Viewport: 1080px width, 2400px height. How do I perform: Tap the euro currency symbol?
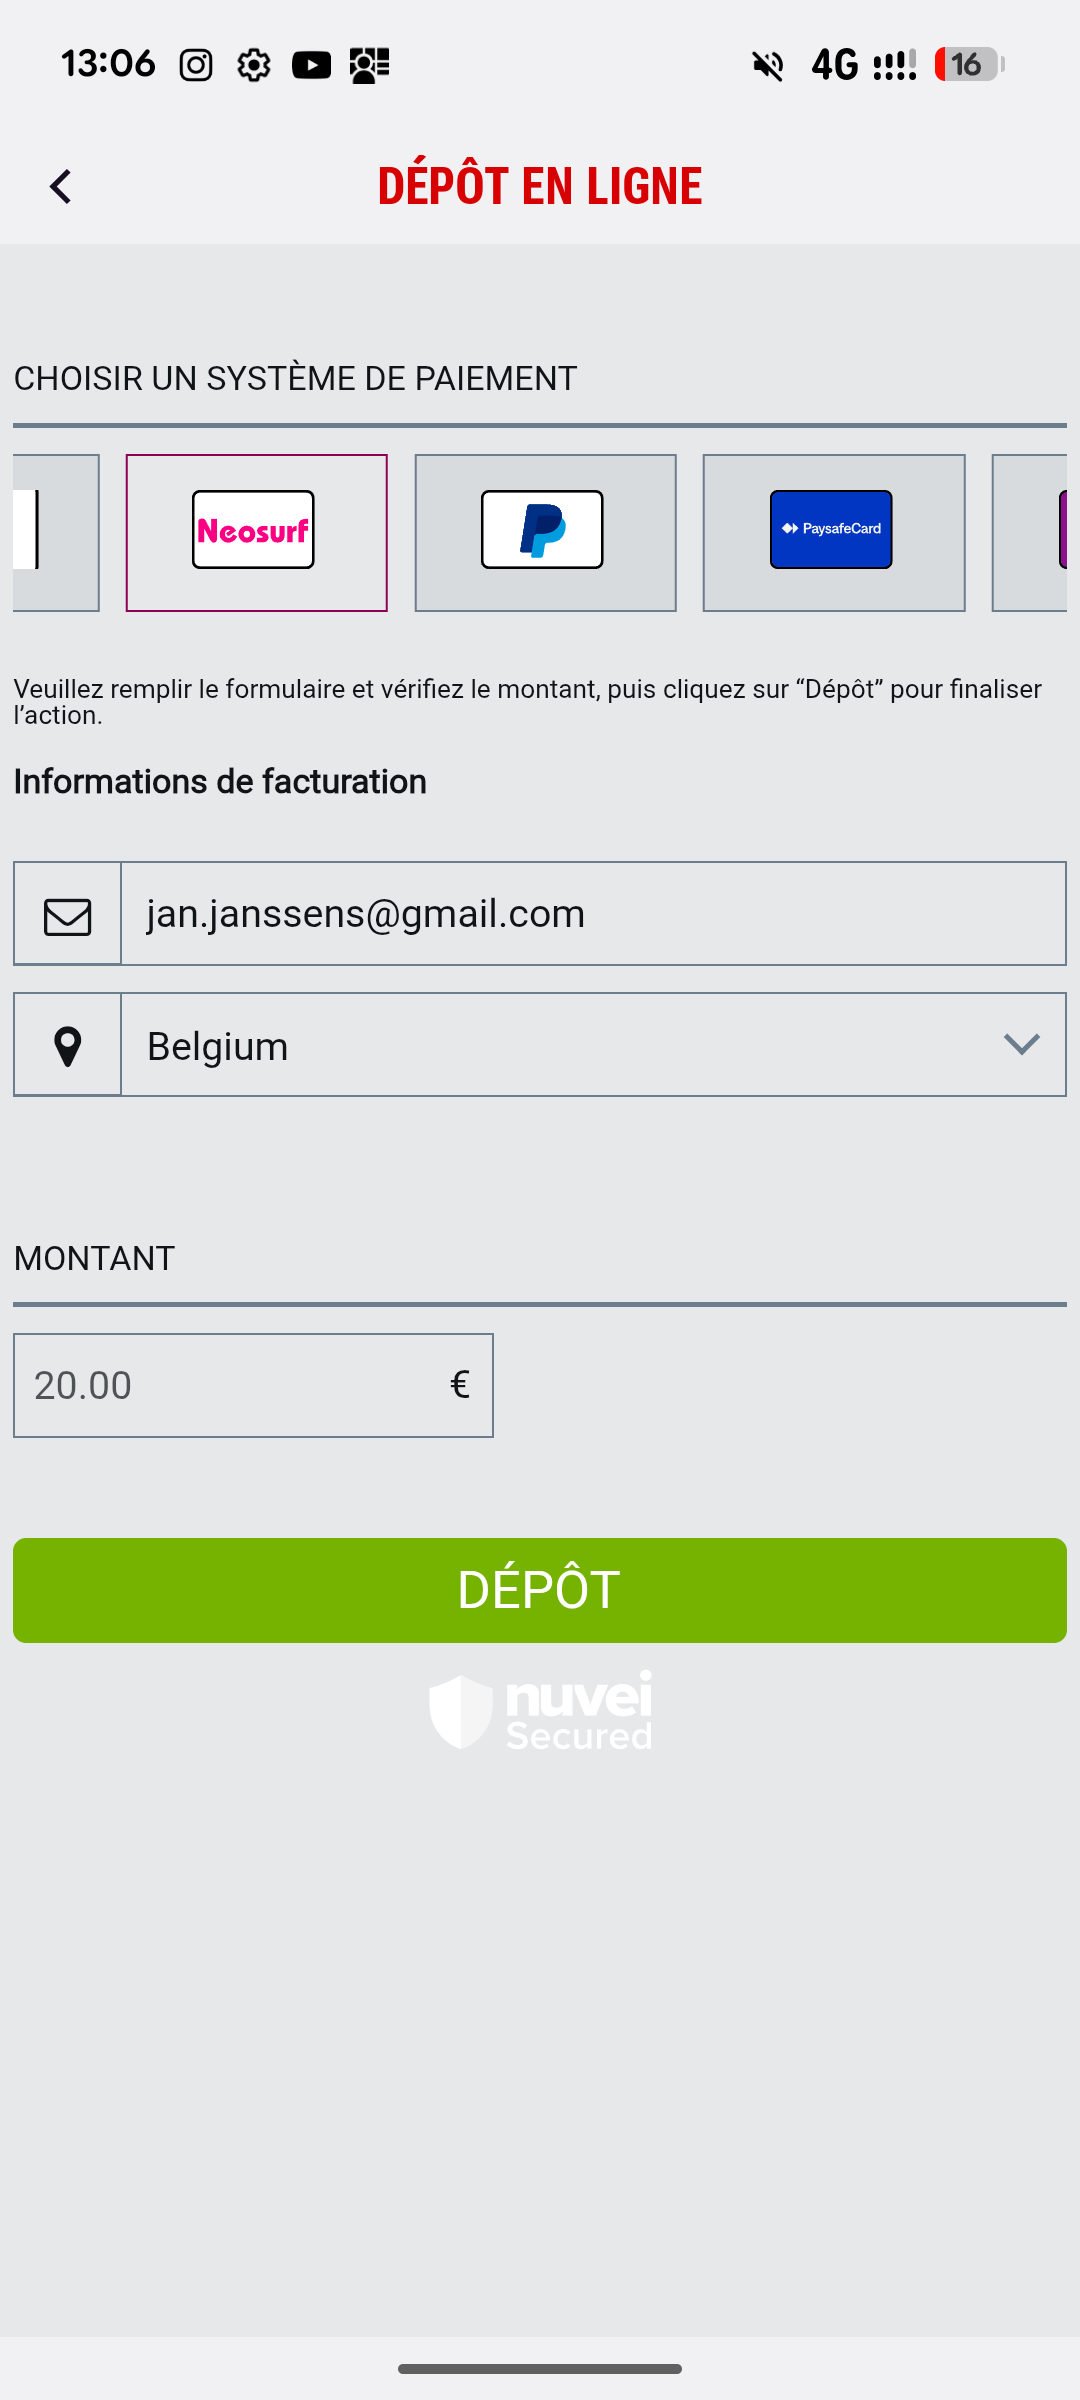tap(459, 1386)
